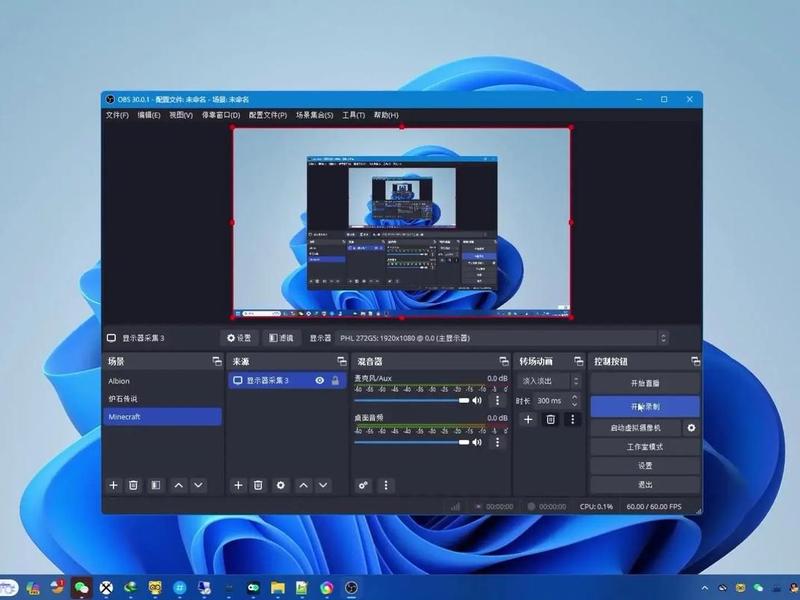Open the 停靠窗口(D) menu

pos(221,115)
